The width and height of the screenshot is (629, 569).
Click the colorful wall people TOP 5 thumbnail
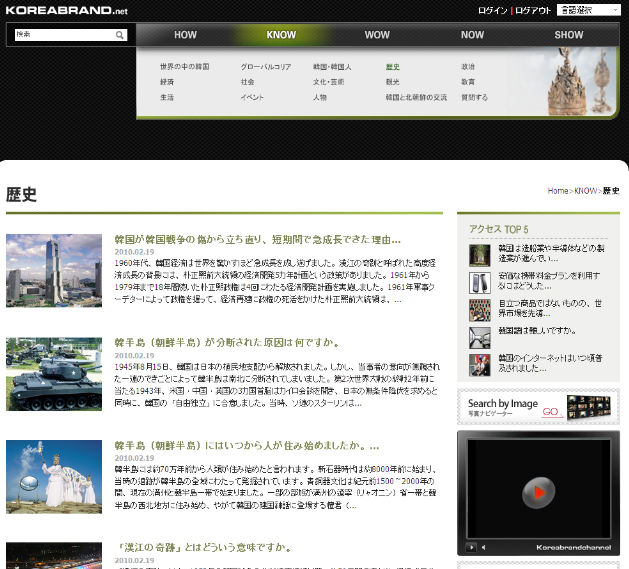tap(479, 310)
